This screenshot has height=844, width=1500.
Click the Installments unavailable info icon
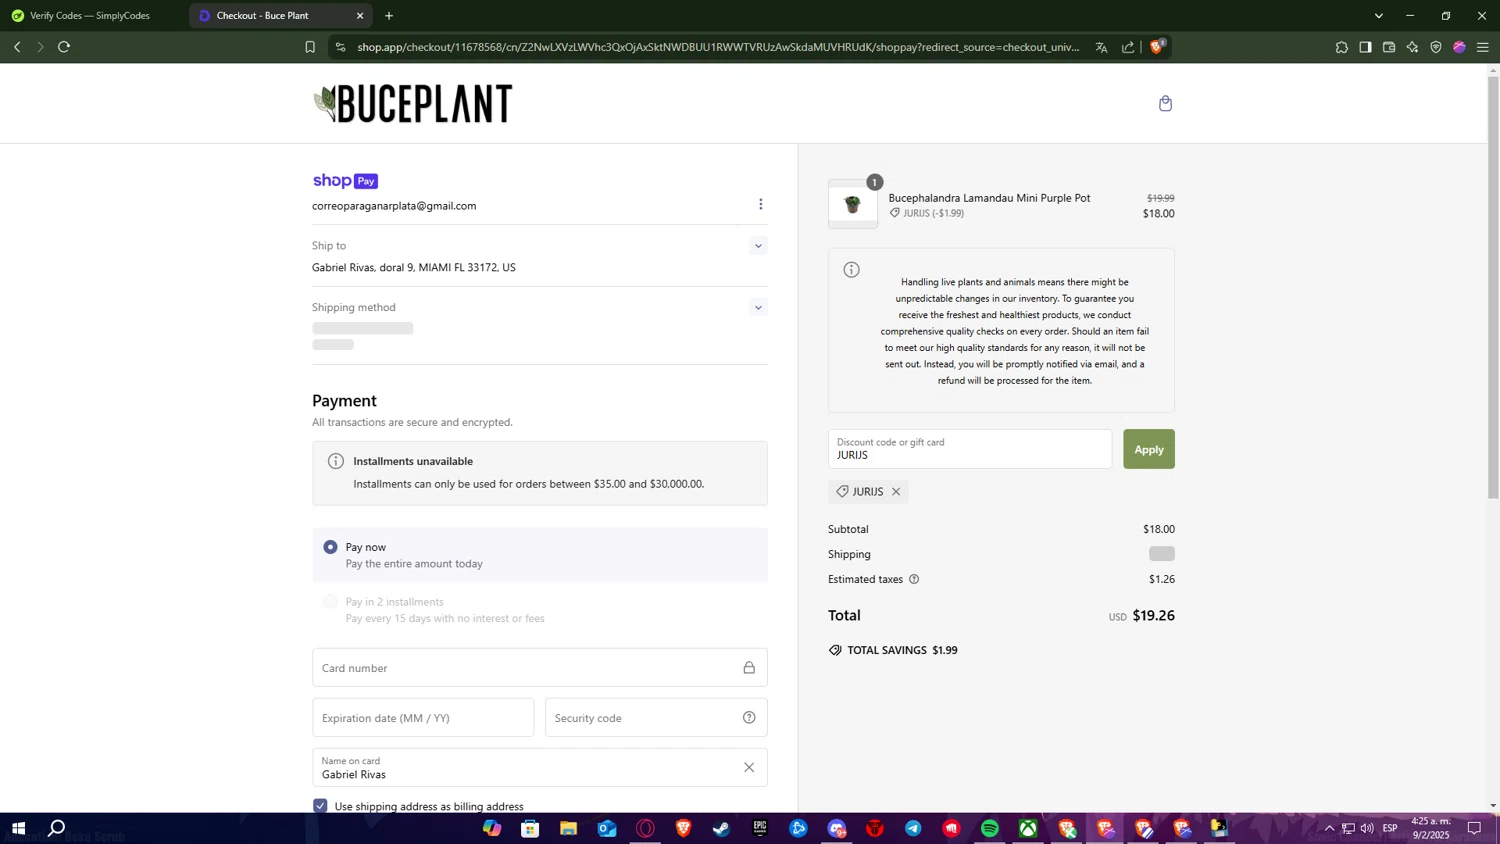point(336,461)
